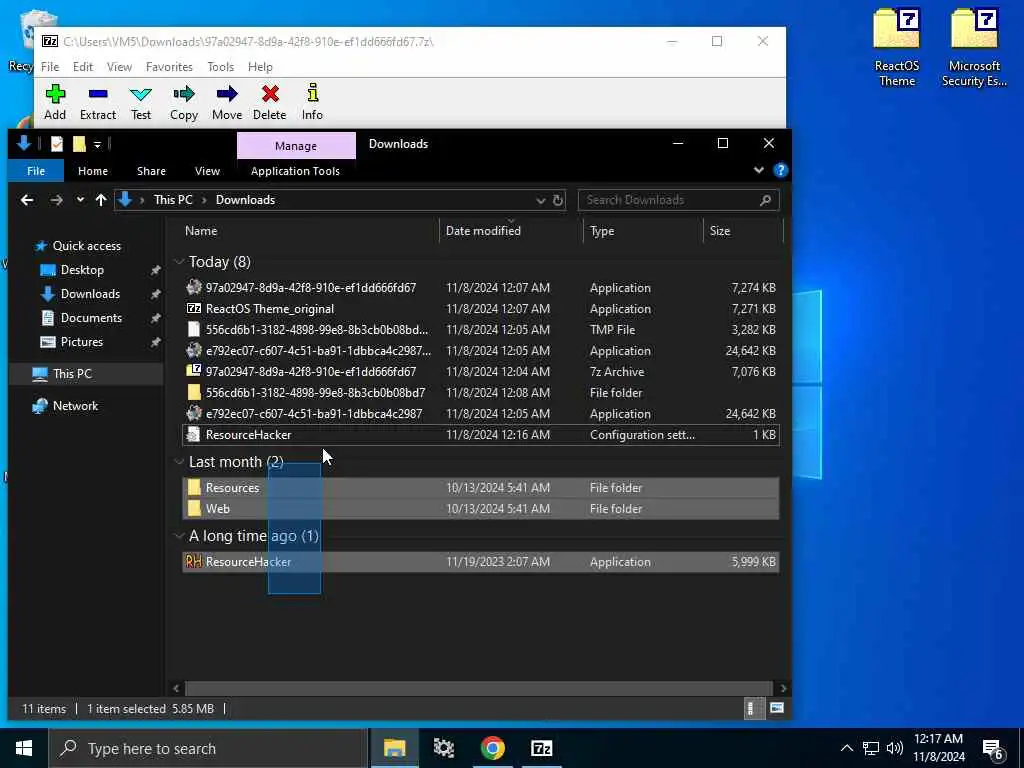
Task: Click the Manage contextual tab
Action: [296, 146]
